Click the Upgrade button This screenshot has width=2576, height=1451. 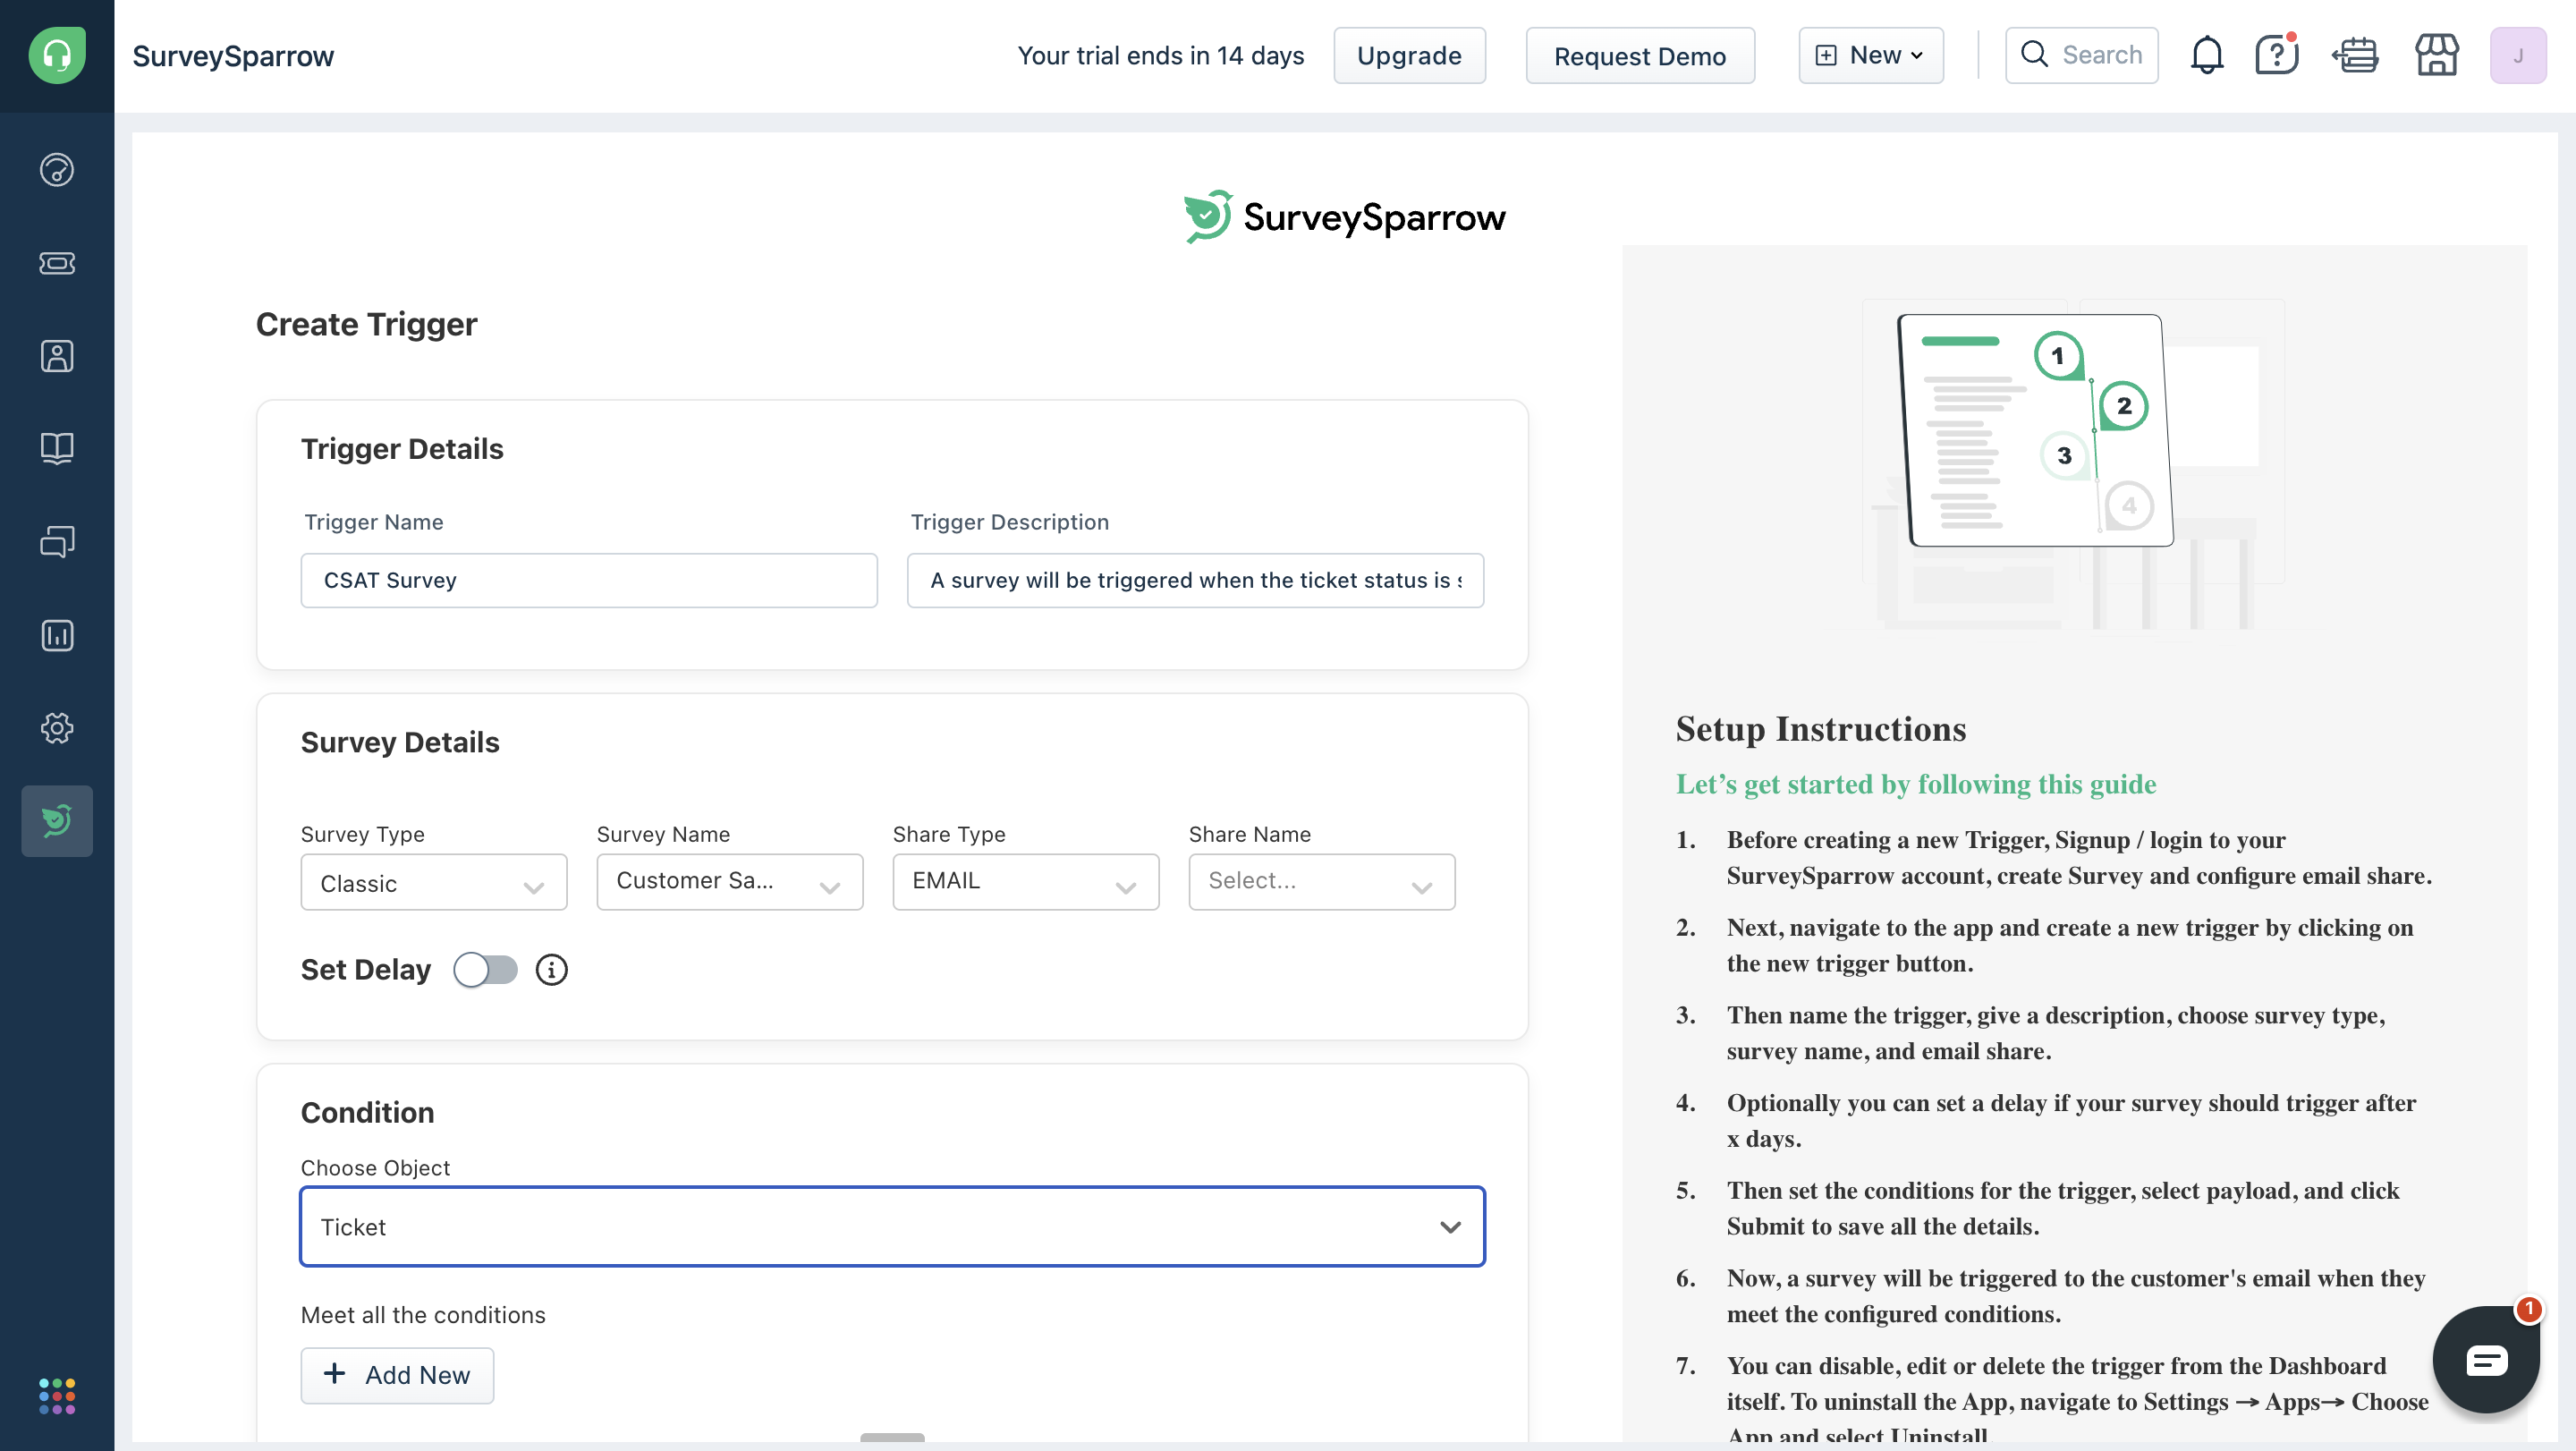pyautogui.click(x=1408, y=56)
